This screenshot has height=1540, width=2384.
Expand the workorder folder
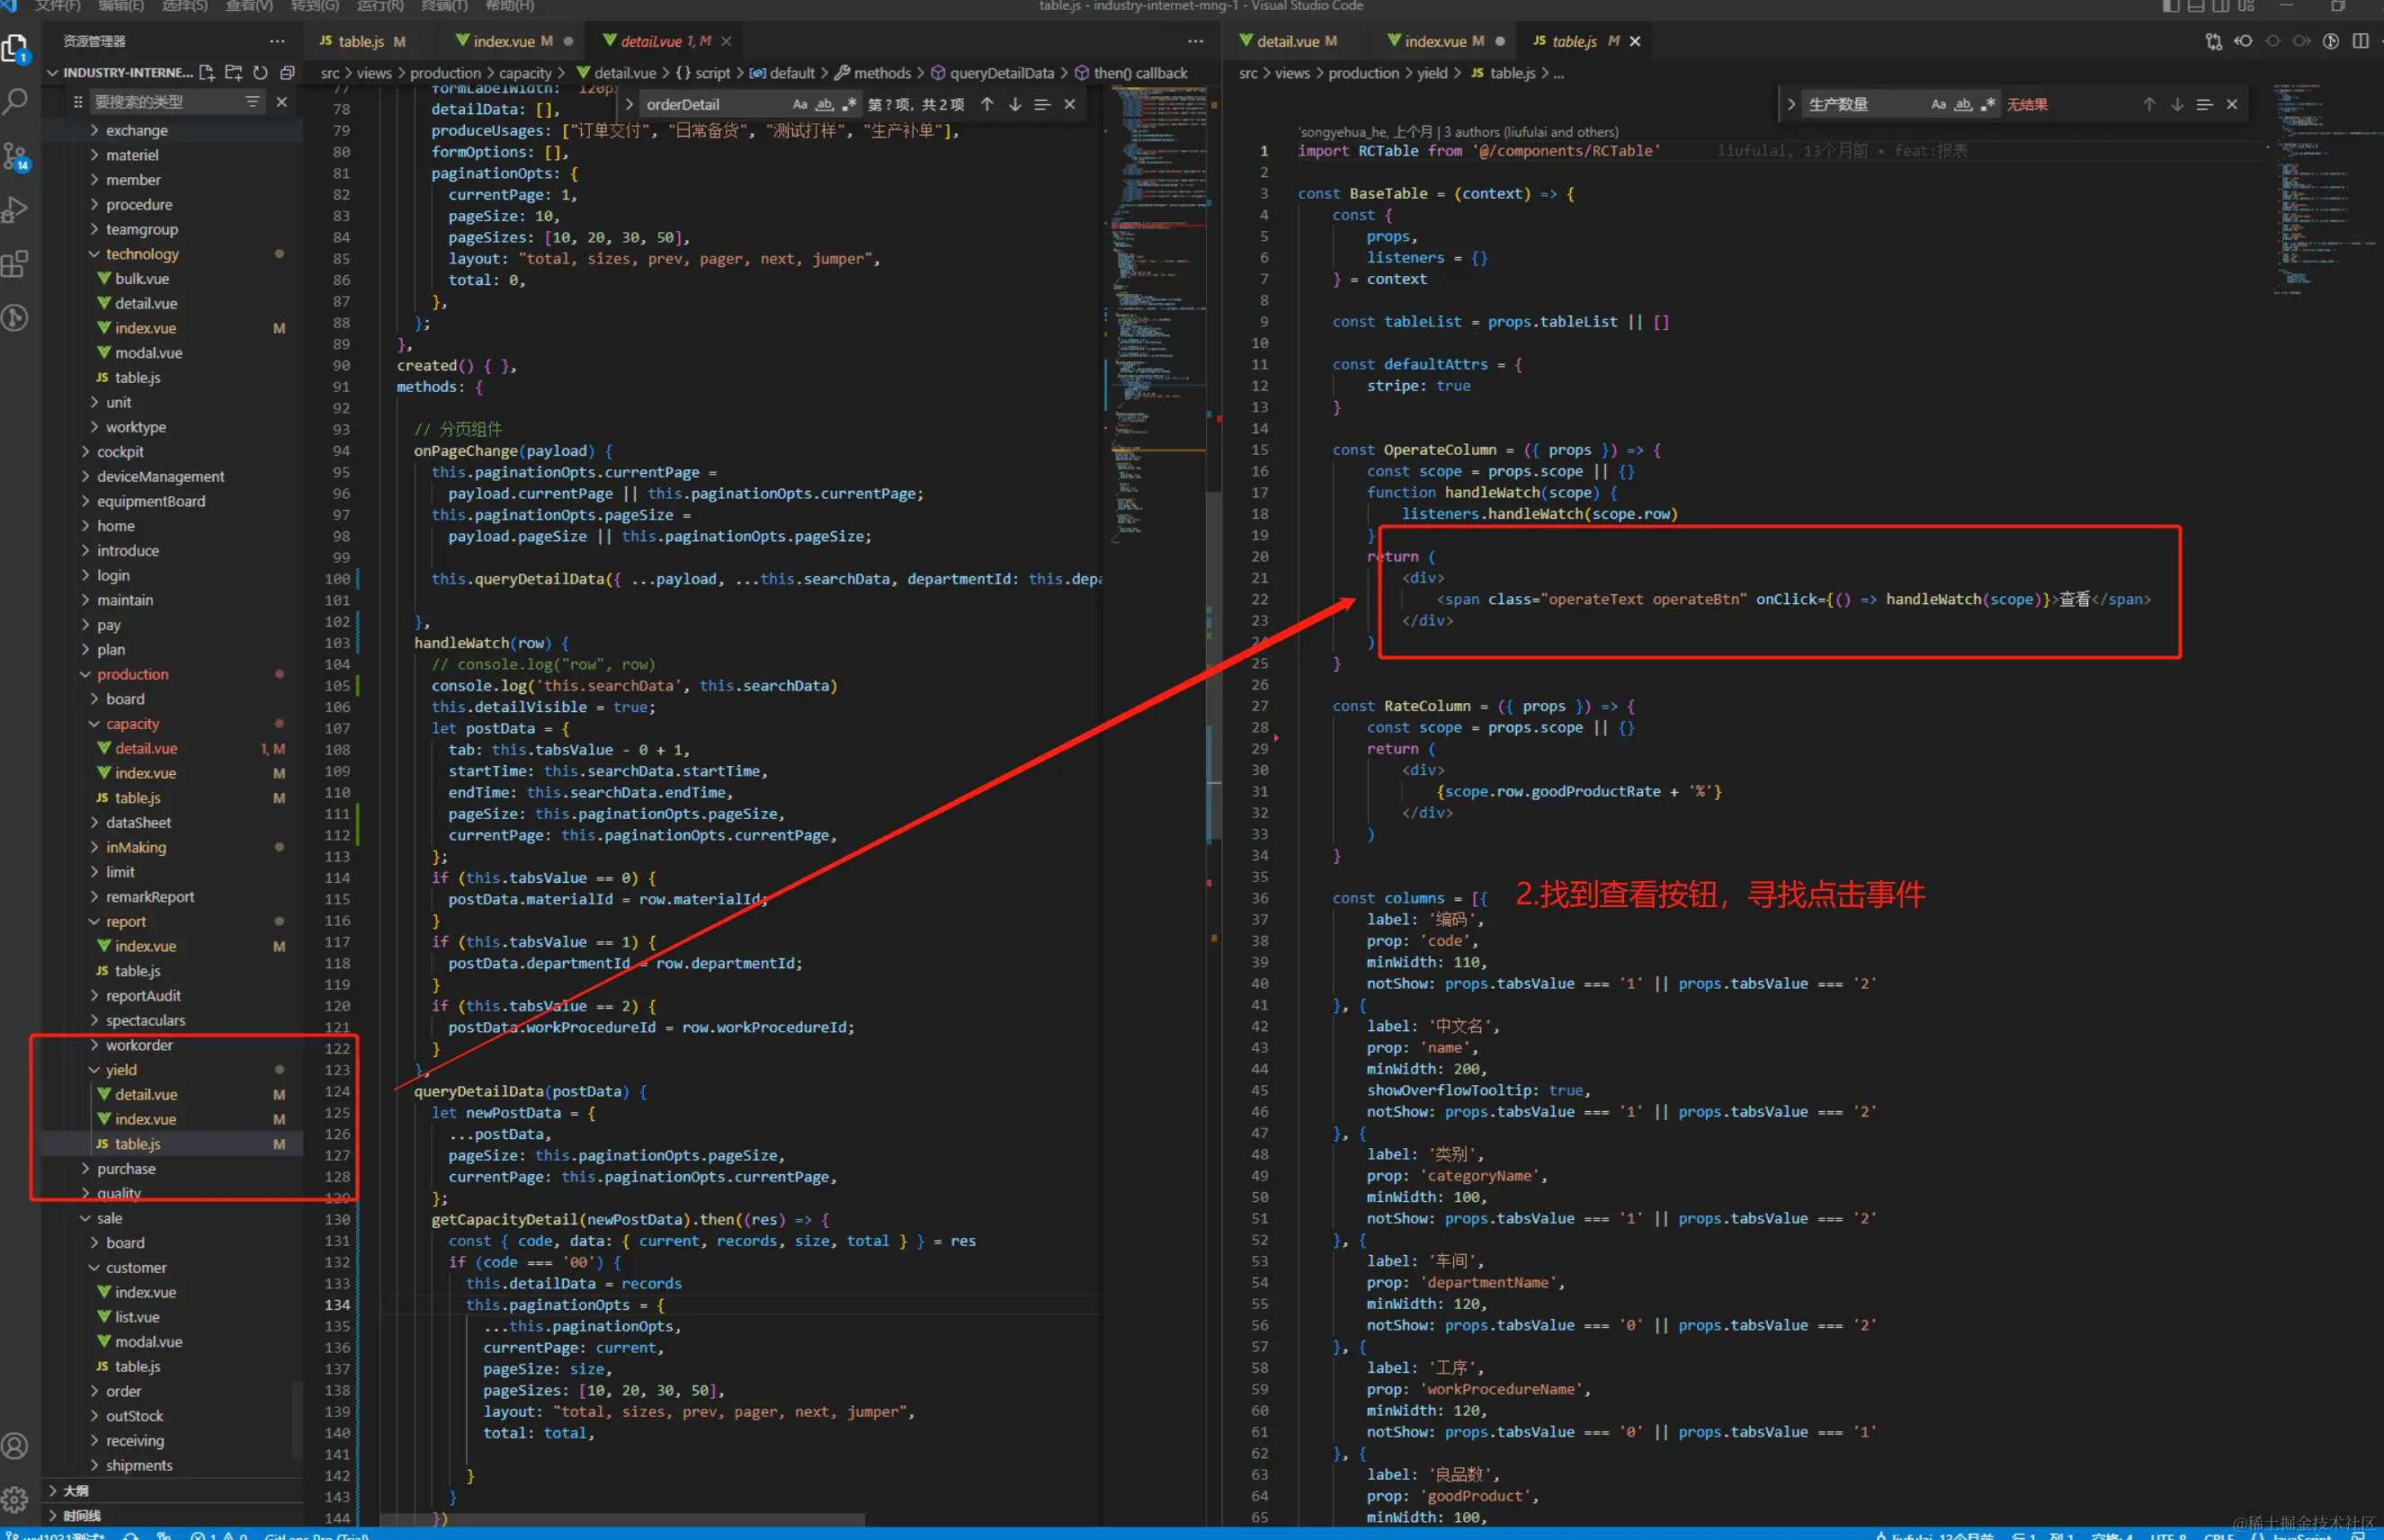pos(138,1045)
